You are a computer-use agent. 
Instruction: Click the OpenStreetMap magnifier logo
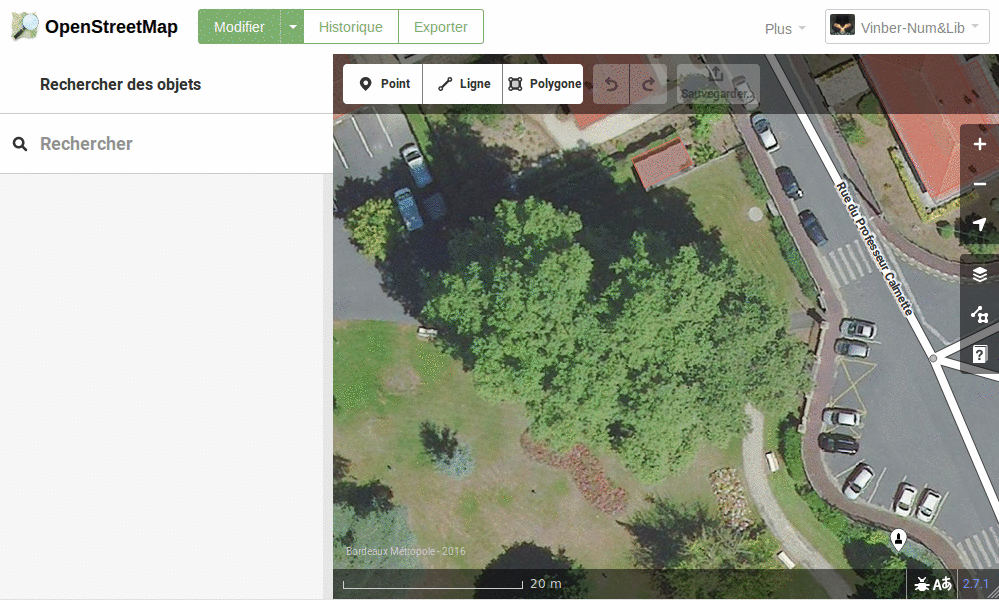pyautogui.click(x=25, y=27)
